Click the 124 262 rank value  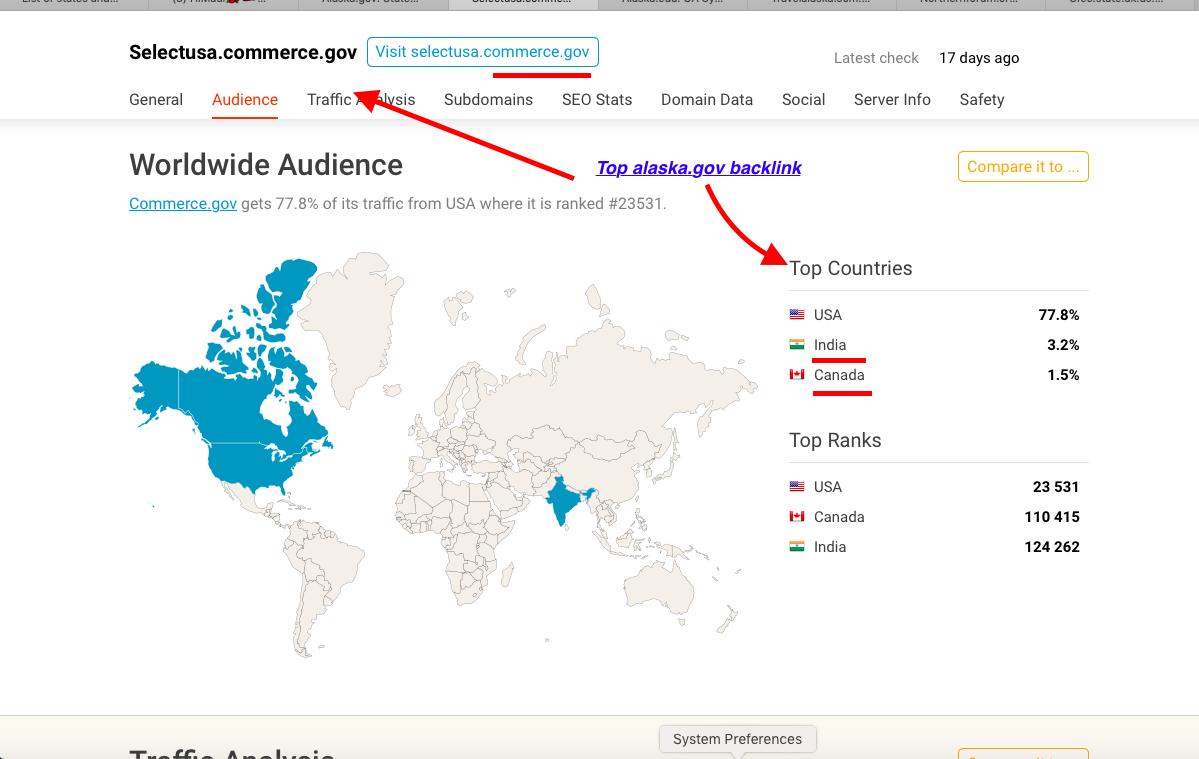point(1052,547)
